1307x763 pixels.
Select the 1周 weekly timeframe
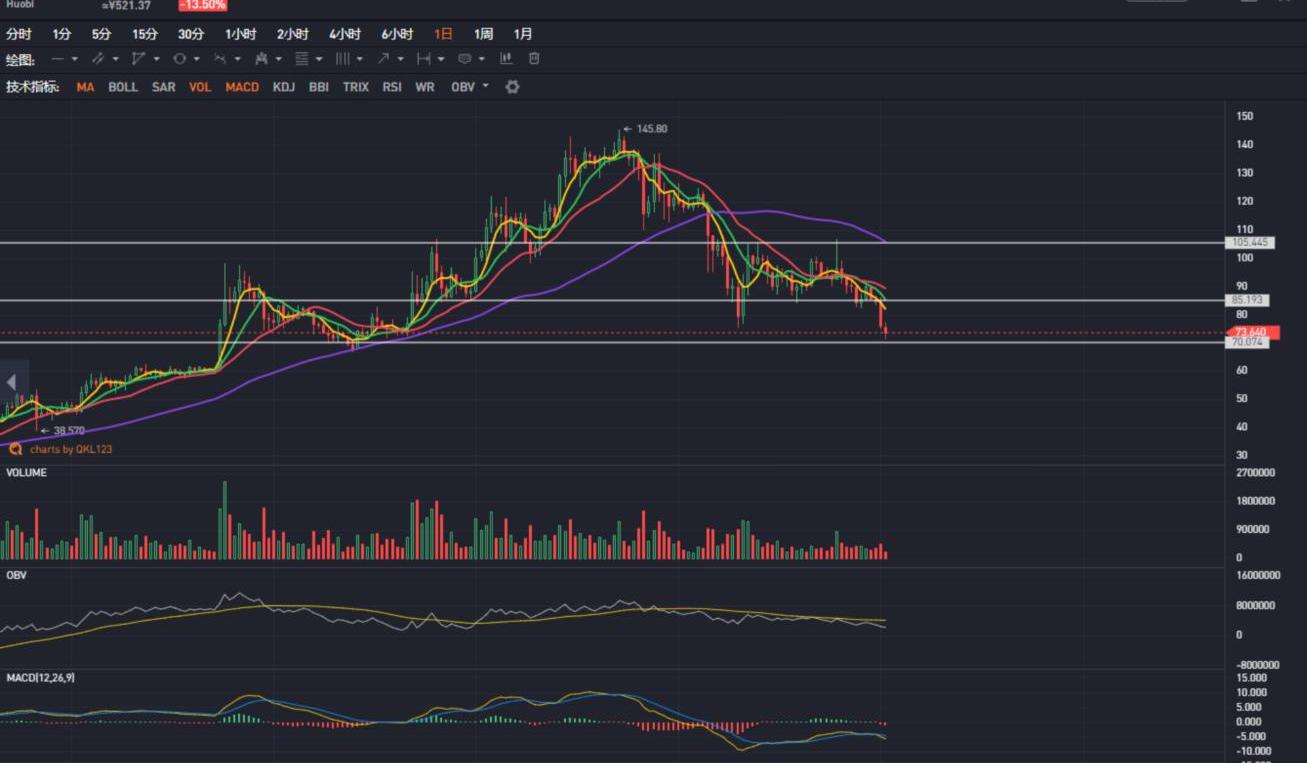483,34
